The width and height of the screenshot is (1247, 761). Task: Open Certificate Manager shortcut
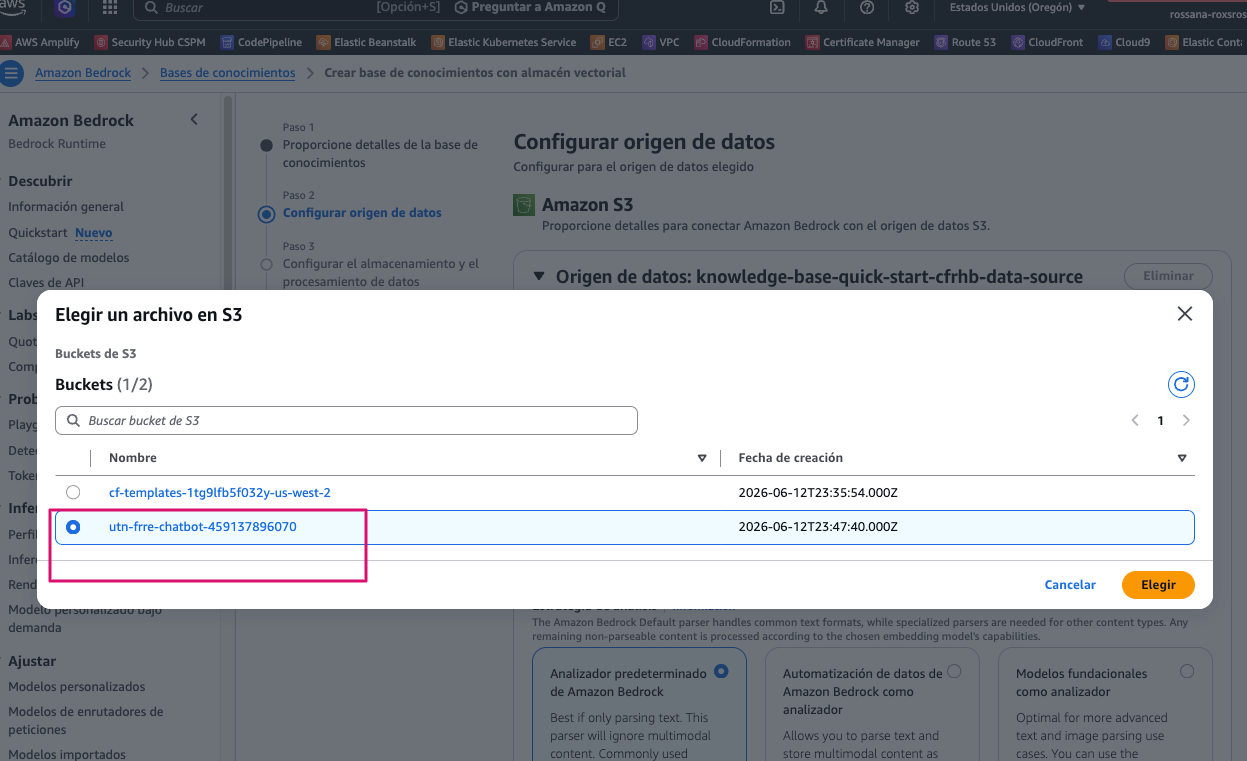[x=862, y=42]
